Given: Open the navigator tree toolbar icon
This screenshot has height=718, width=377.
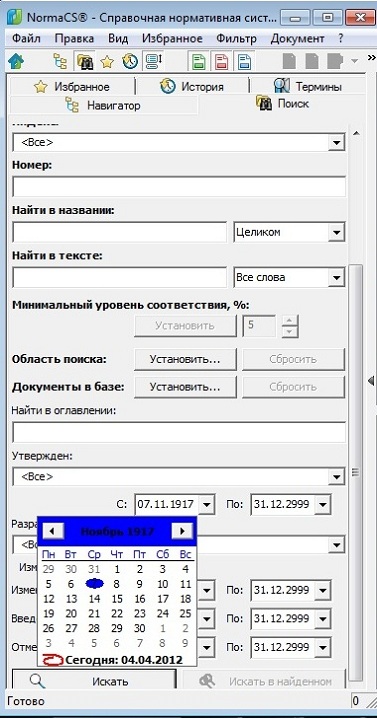Looking at the screenshot, I should 60,61.
